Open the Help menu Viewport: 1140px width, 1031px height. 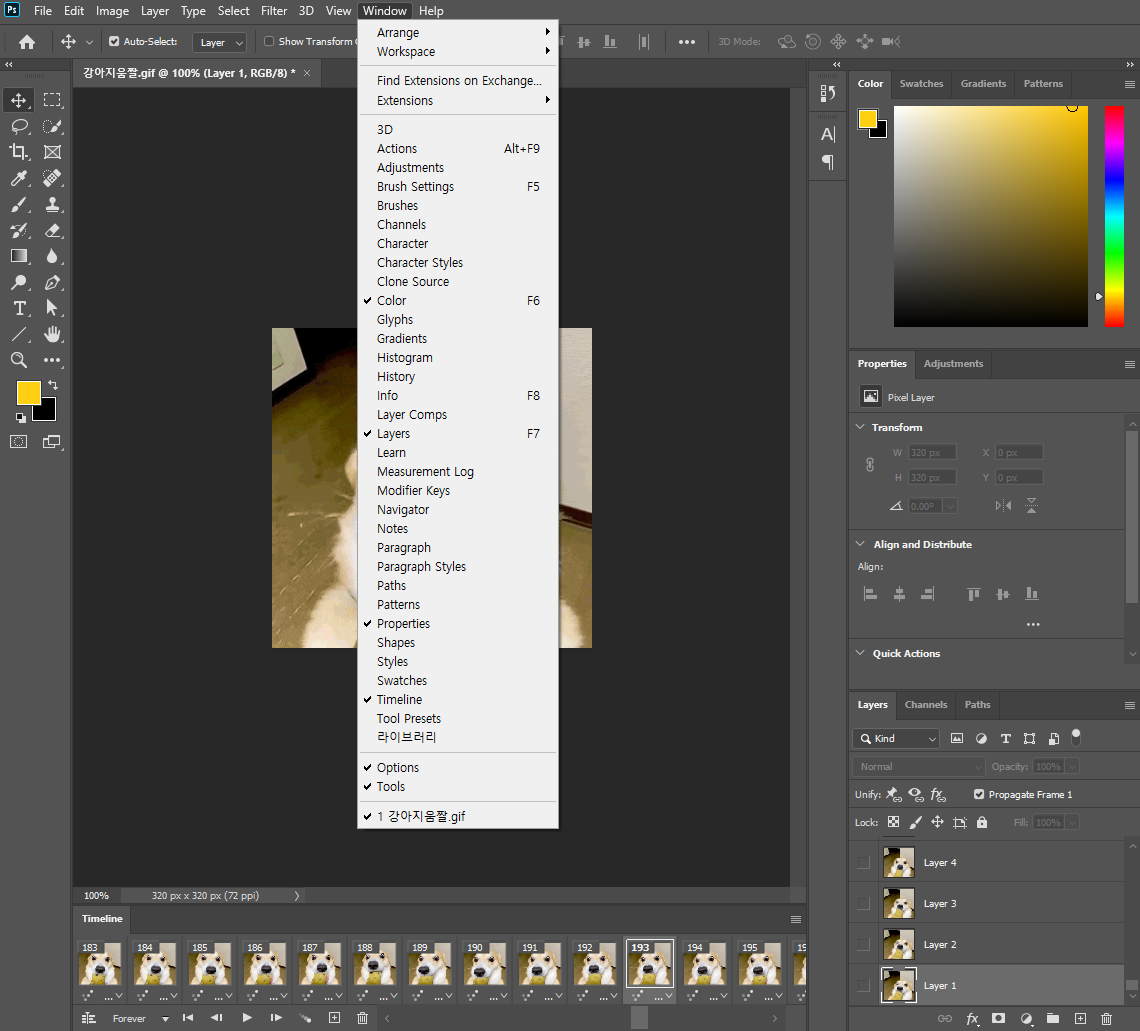431,11
